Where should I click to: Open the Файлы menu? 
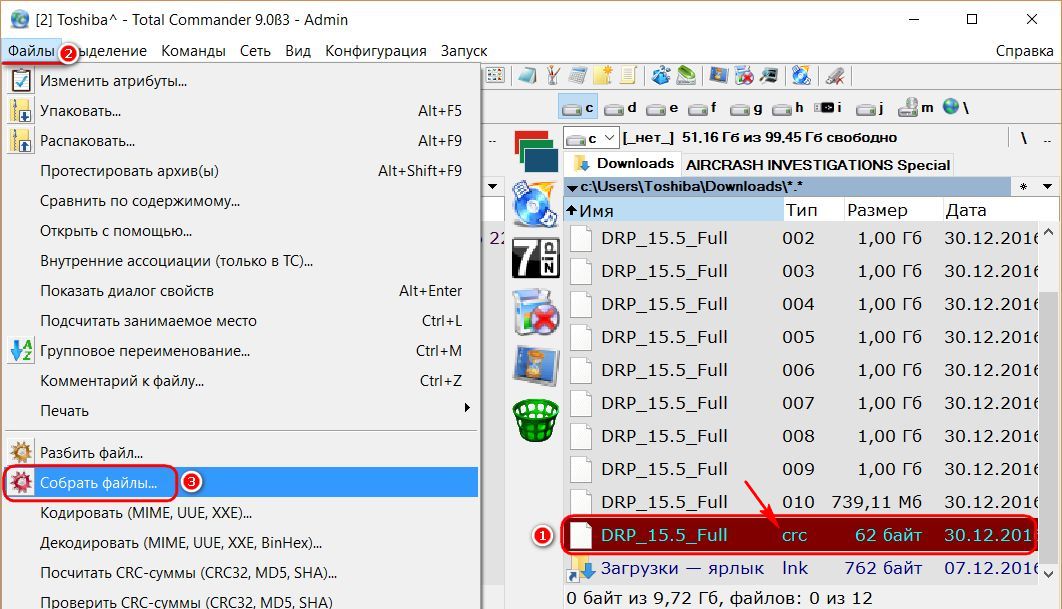31,51
